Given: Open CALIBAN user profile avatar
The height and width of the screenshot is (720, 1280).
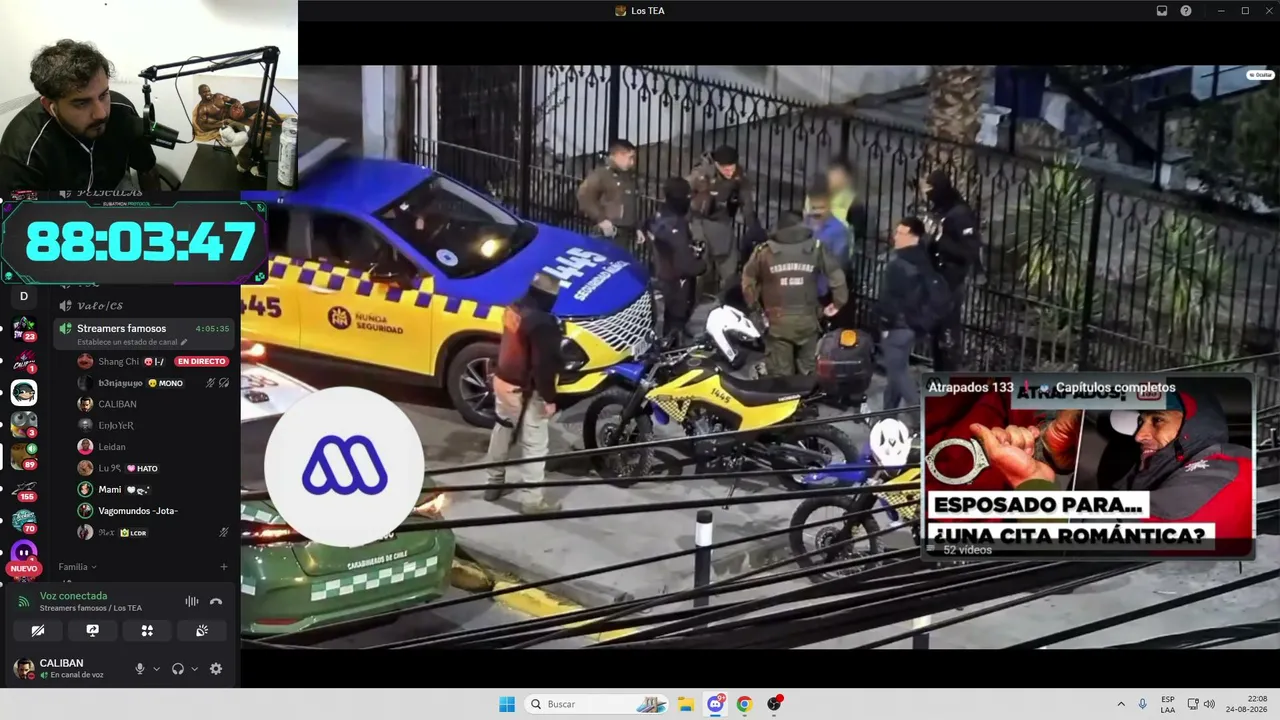Looking at the screenshot, I should coord(23,668).
